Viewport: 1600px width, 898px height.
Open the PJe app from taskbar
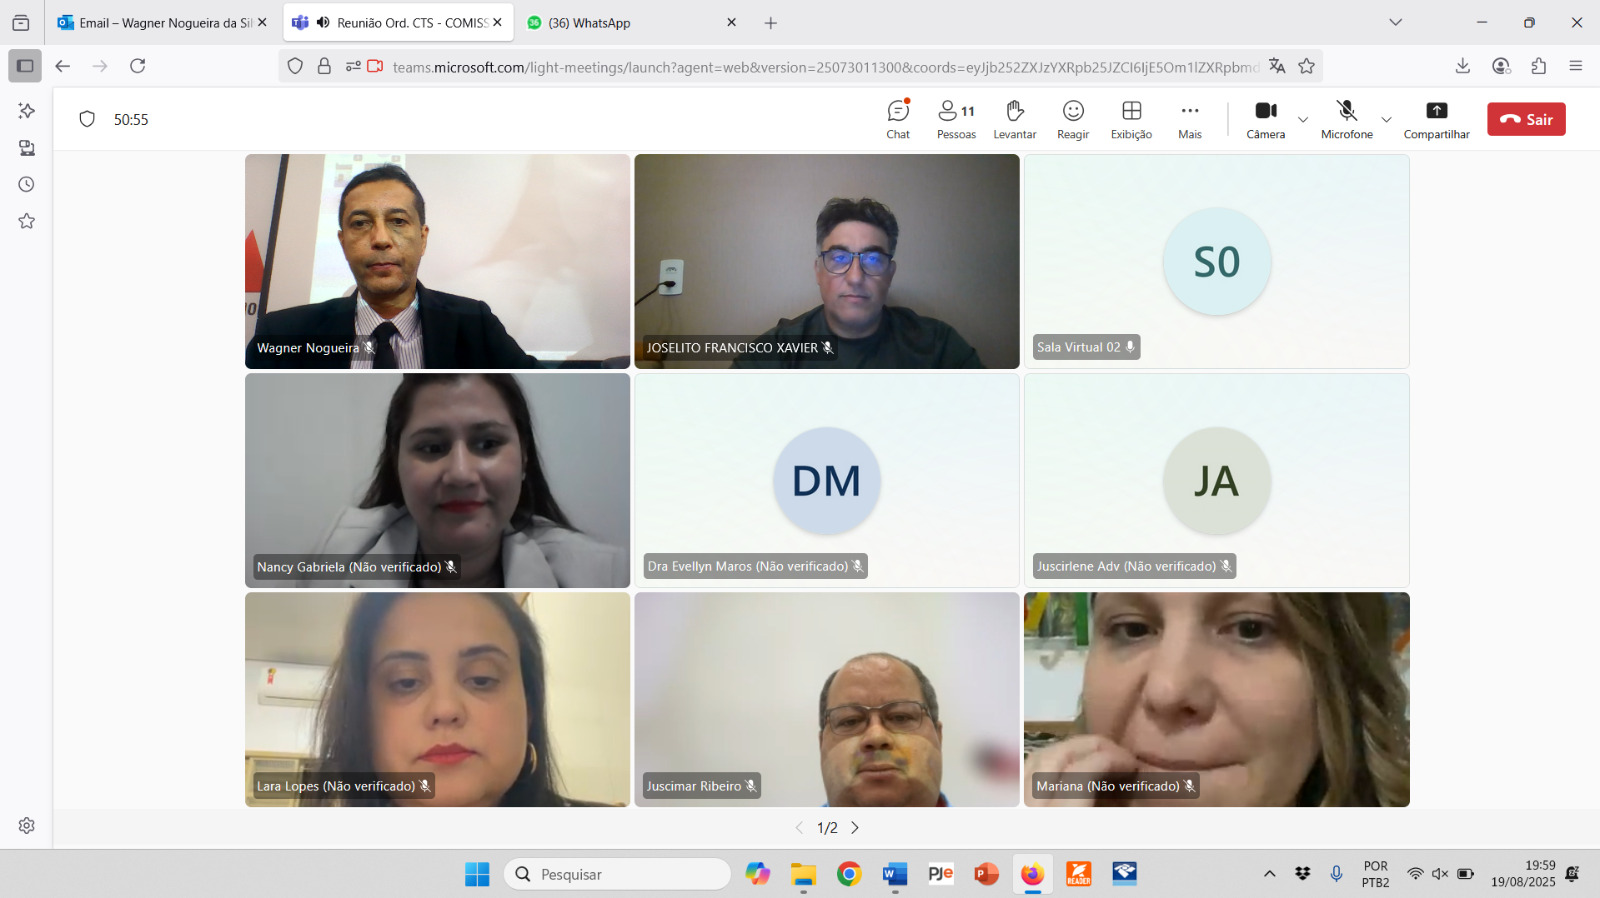coord(941,874)
